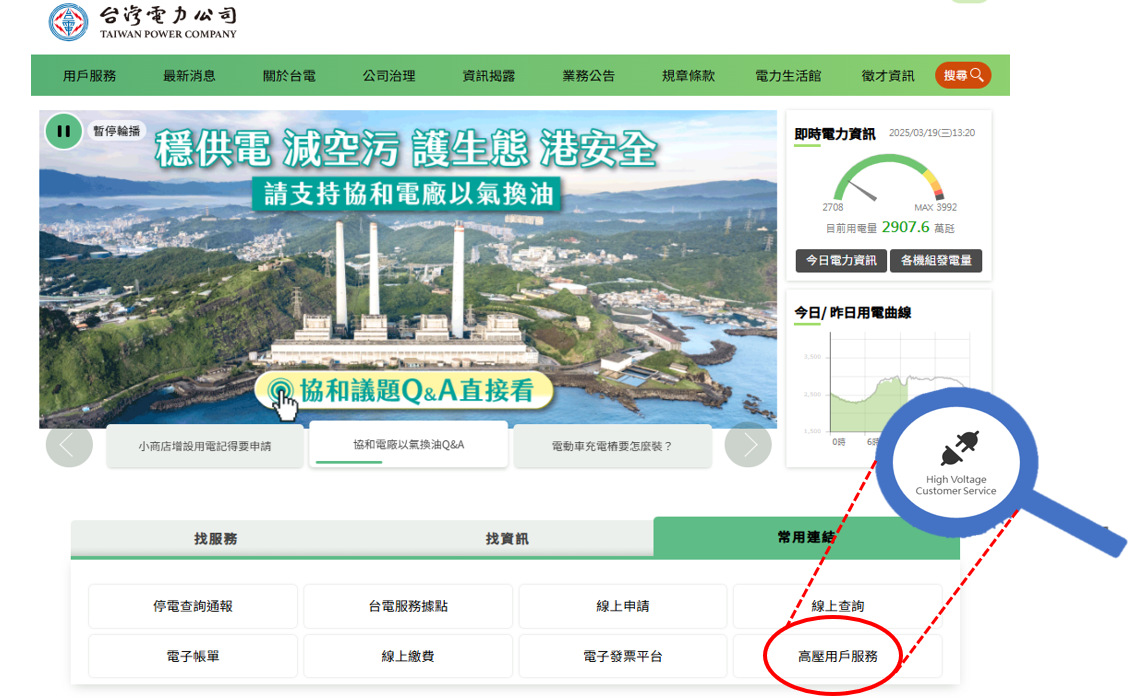Advance to the next carousel slide
Image resolution: width=1139 pixels, height=698 pixels.
click(x=748, y=445)
